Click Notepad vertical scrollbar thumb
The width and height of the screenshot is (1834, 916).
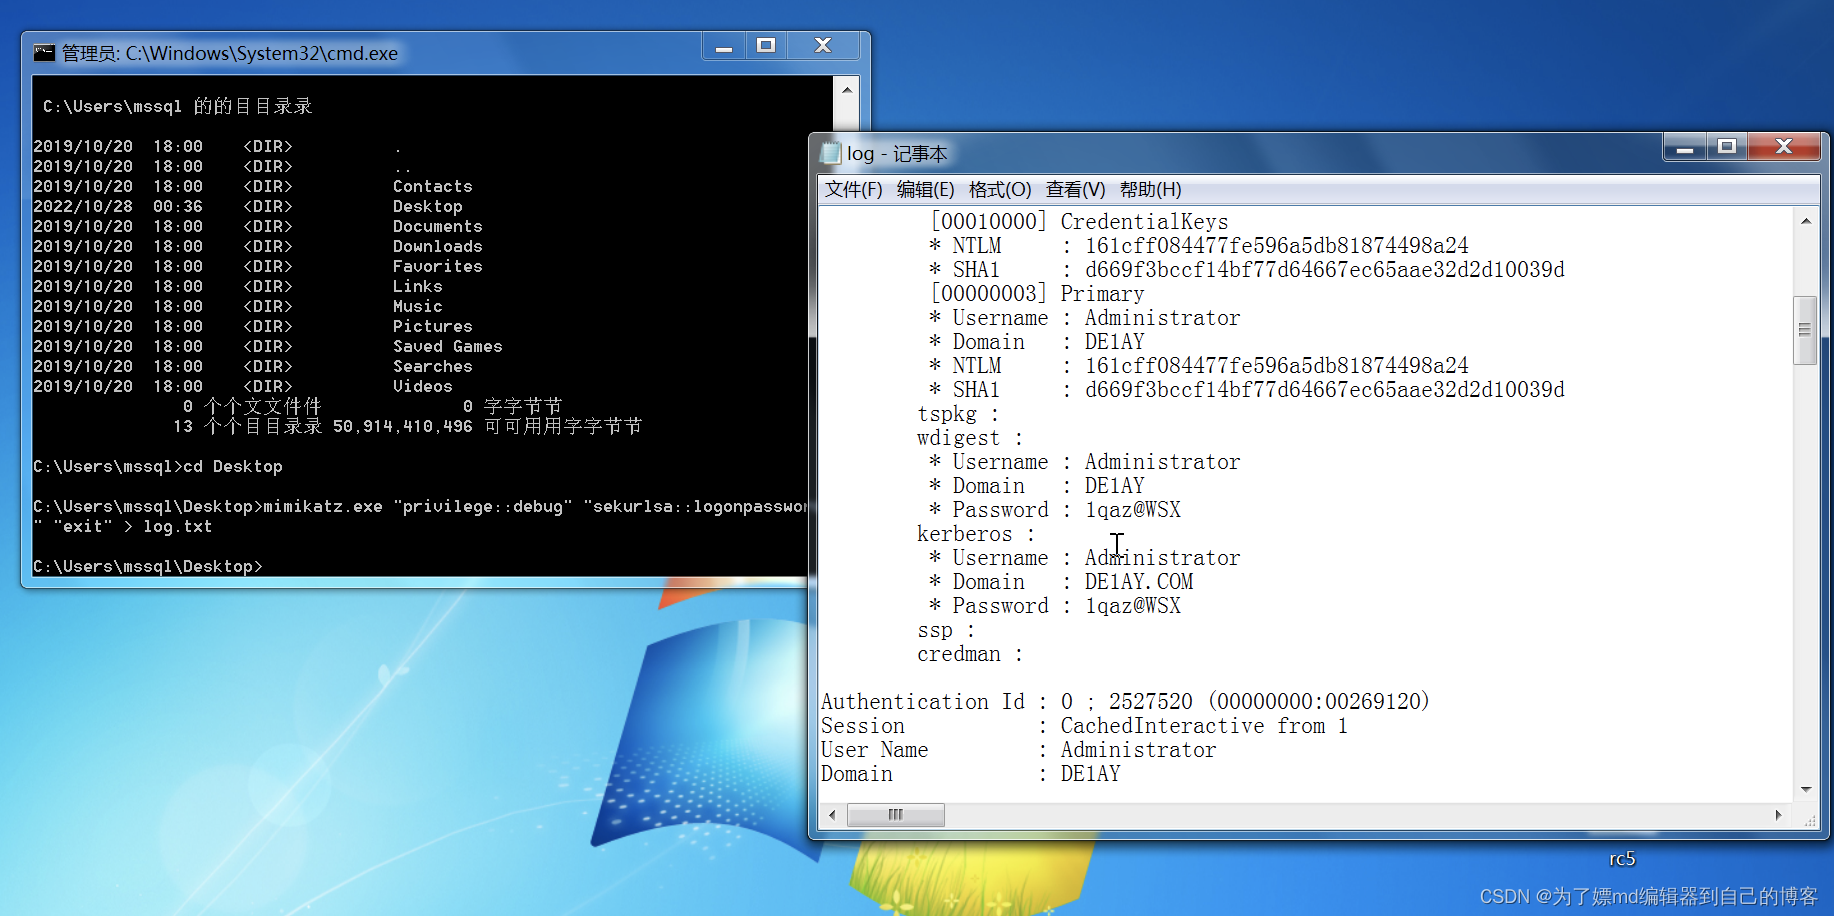click(x=1805, y=330)
